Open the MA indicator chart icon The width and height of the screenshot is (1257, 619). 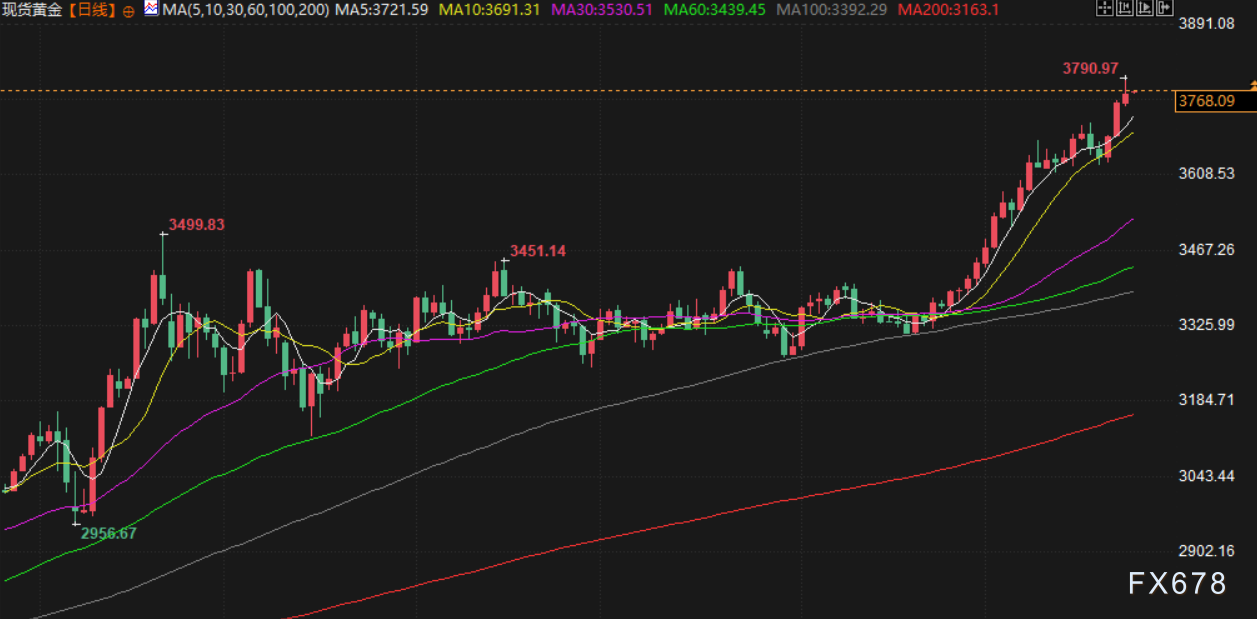[x=150, y=10]
